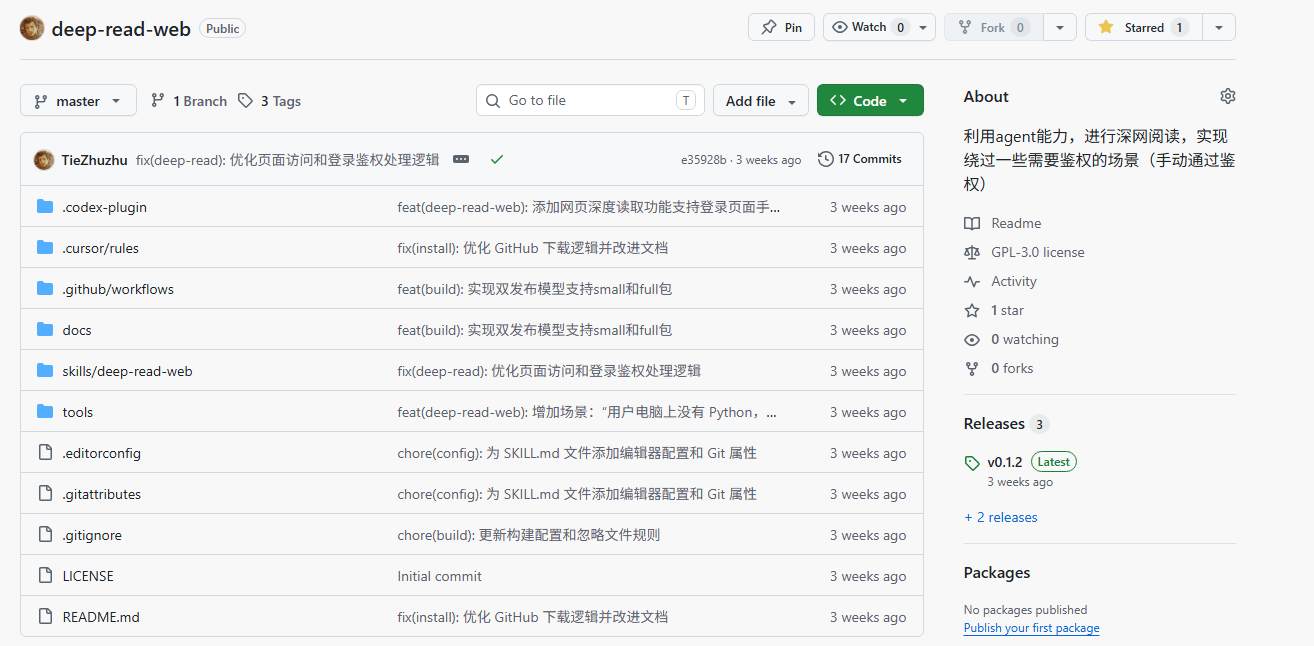Click the .gitignore file icon
The height and width of the screenshot is (646, 1314).
point(45,535)
